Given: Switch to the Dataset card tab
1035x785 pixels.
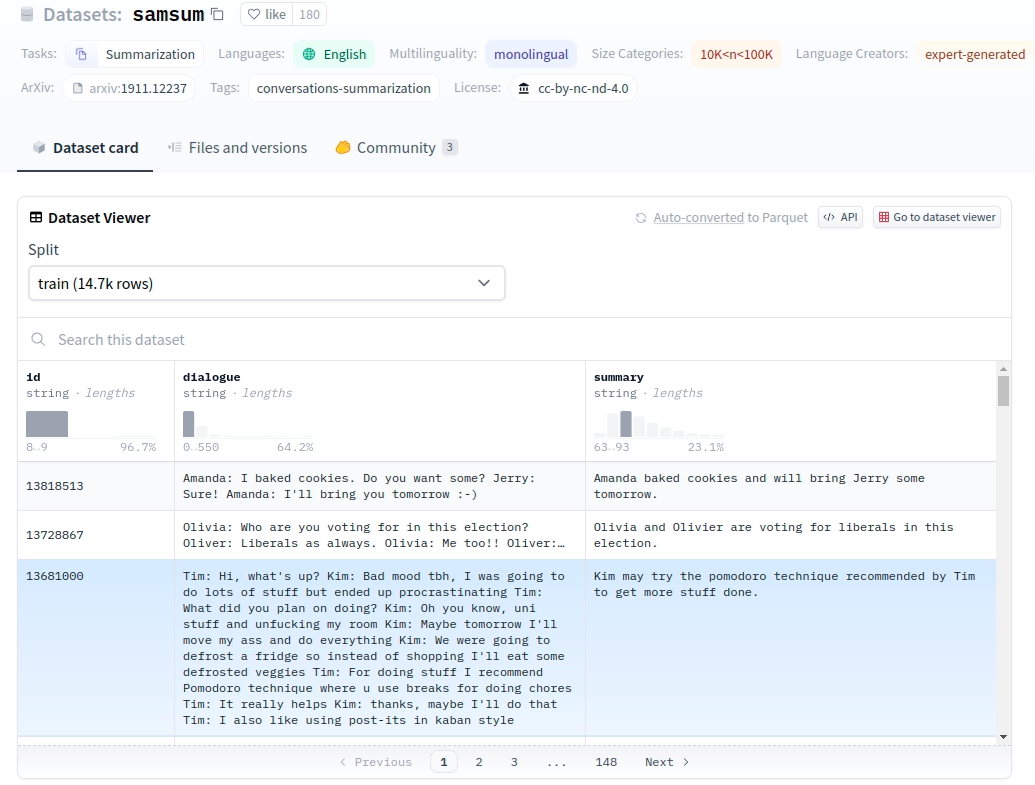Looking at the screenshot, I should (x=85, y=148).
